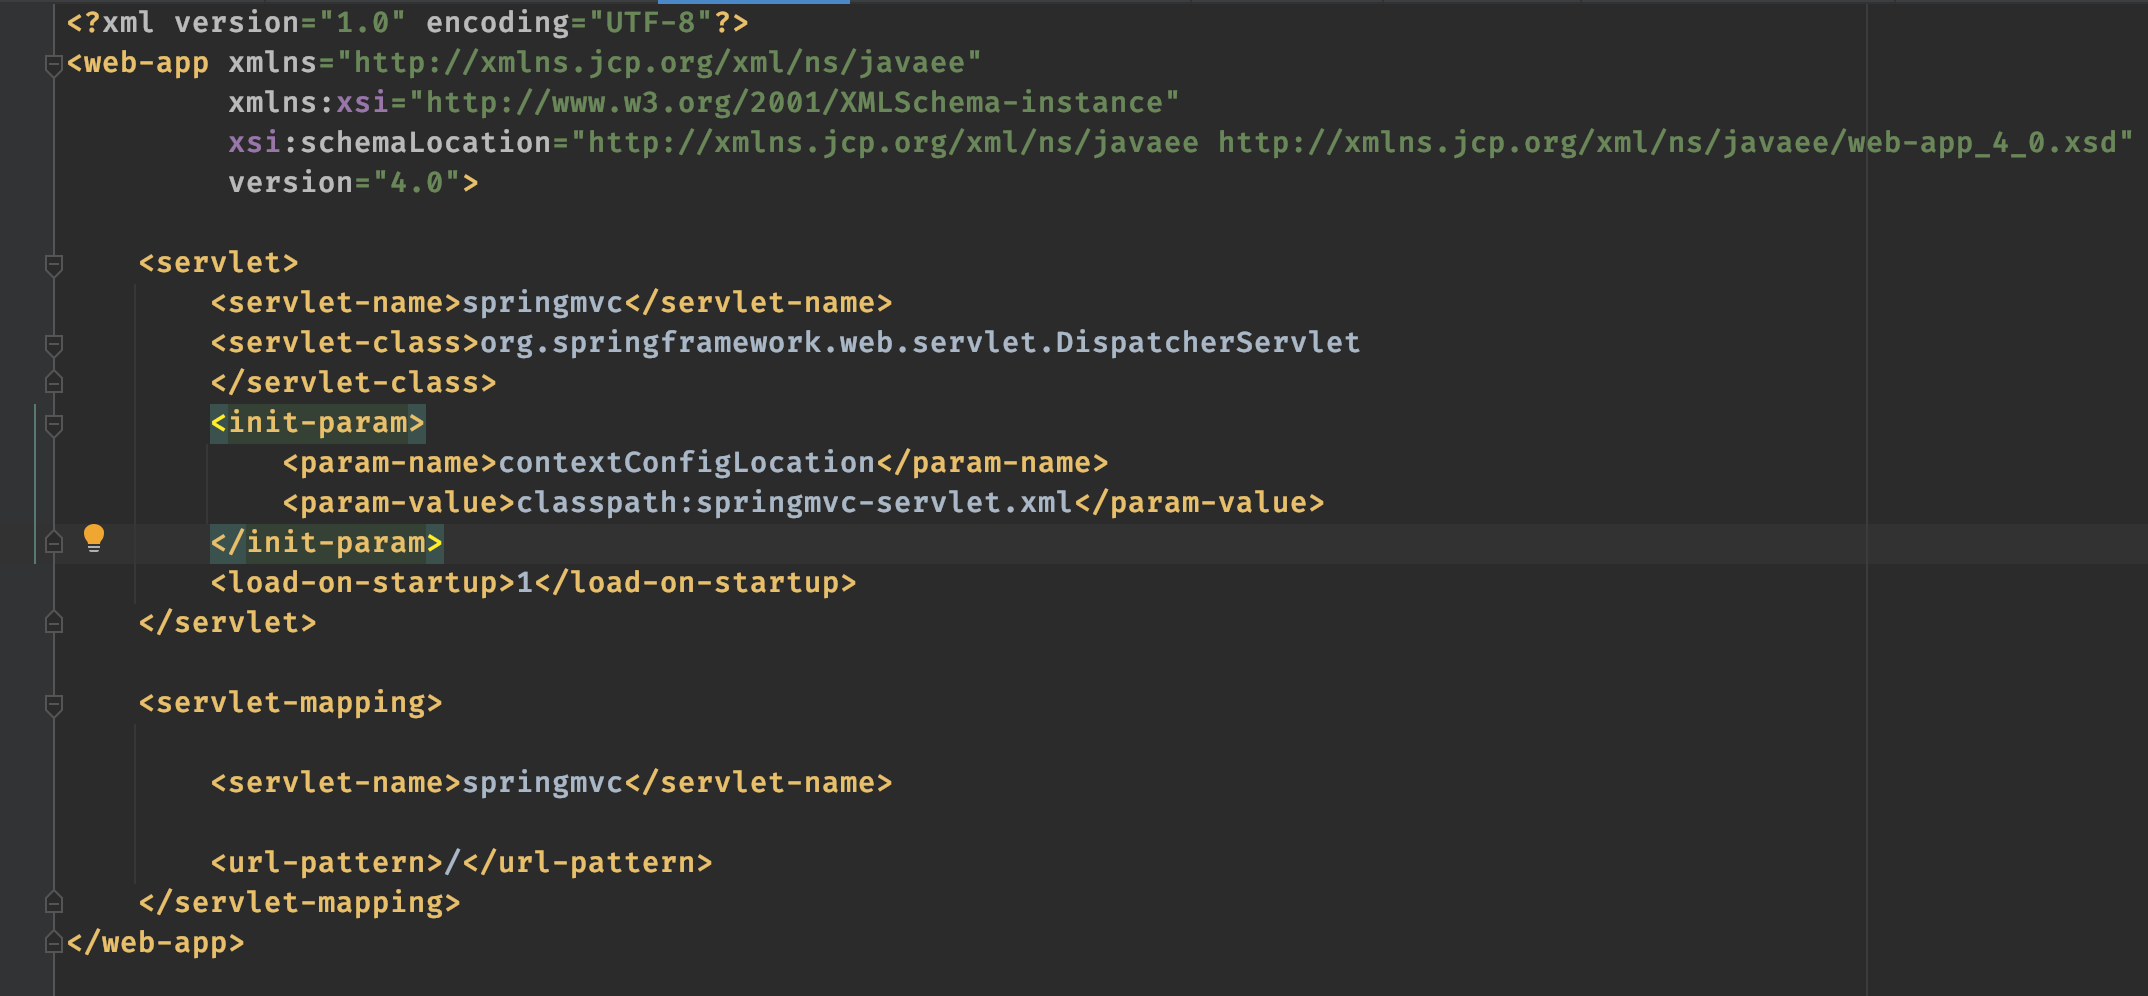Click the opening load-on-startup tag
This screenshot has height=996, width=2148.
(363, 582)
